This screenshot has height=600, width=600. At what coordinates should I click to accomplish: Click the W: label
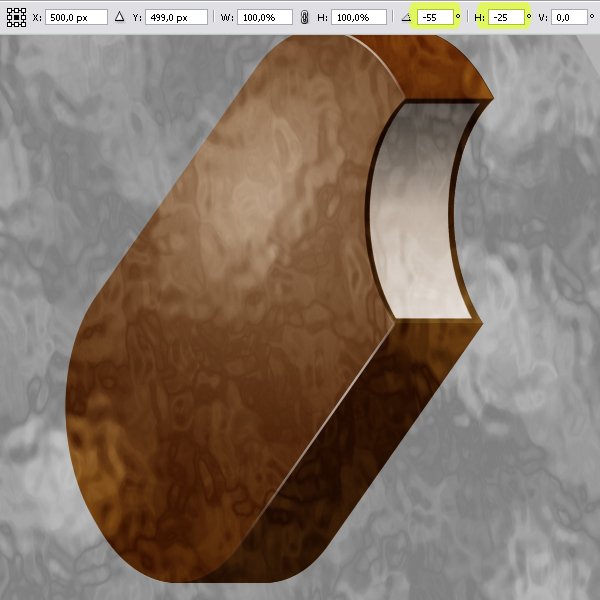tap(227, 18)
